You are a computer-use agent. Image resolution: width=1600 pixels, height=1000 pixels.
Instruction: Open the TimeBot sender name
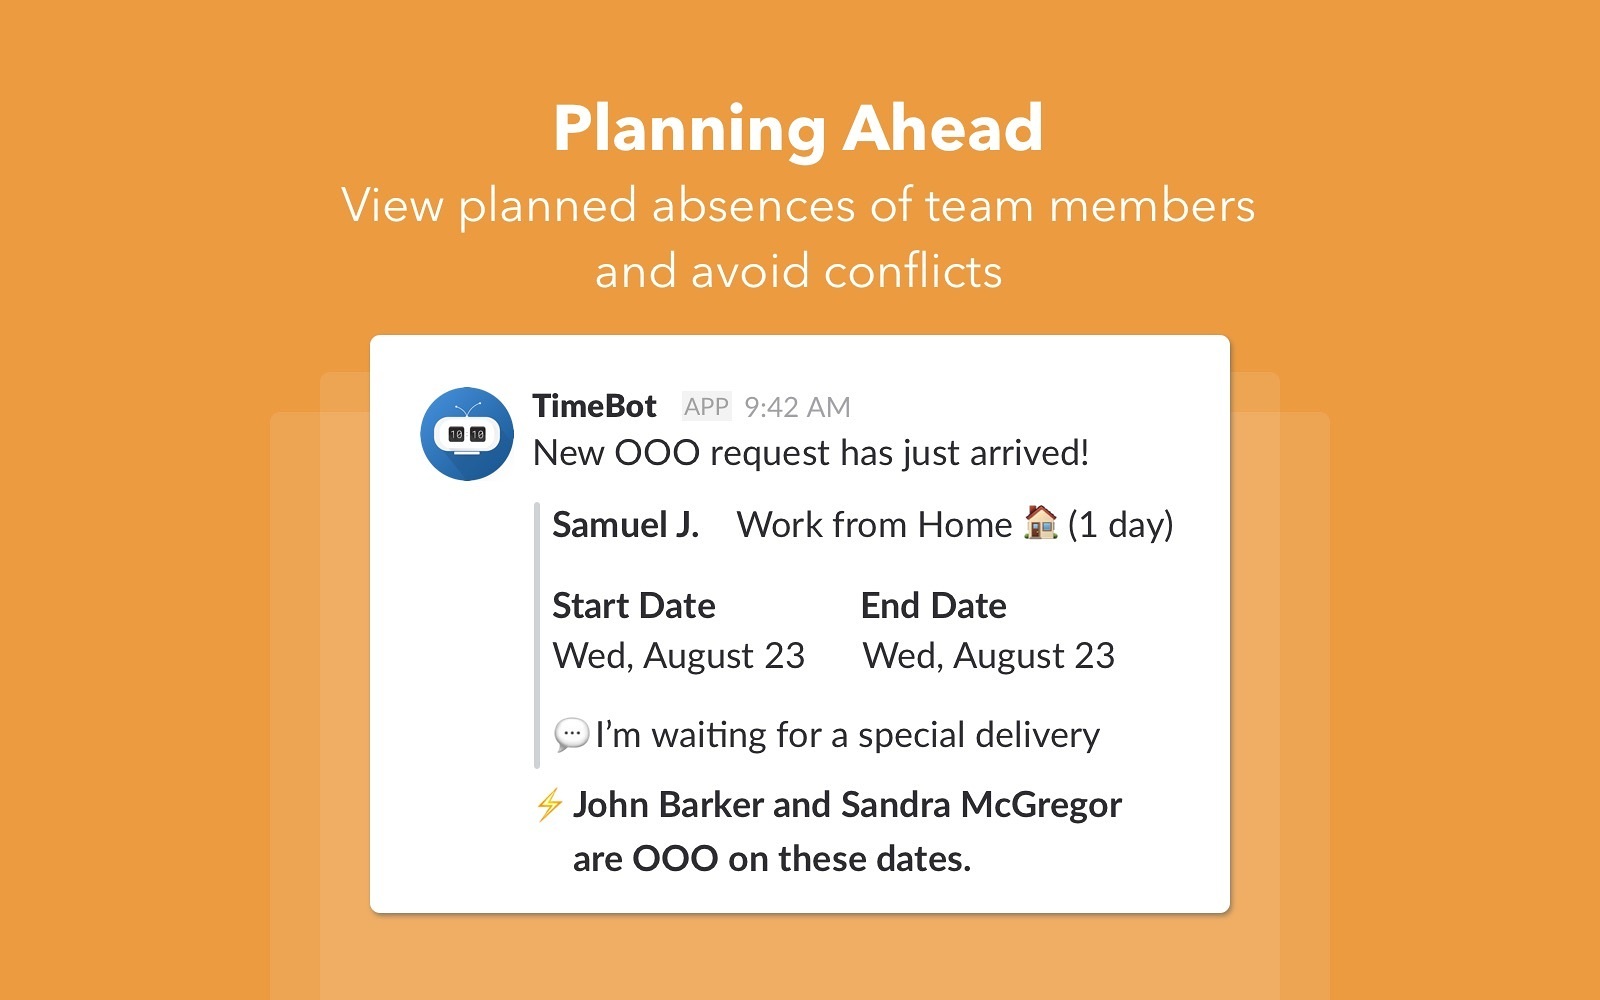594,406
